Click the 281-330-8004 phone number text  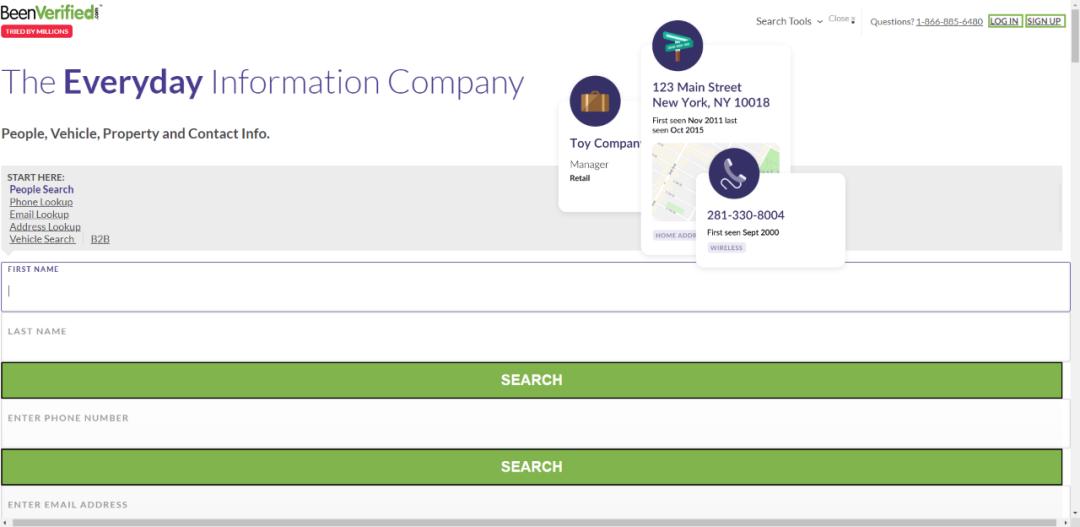[x=745, y=215]
